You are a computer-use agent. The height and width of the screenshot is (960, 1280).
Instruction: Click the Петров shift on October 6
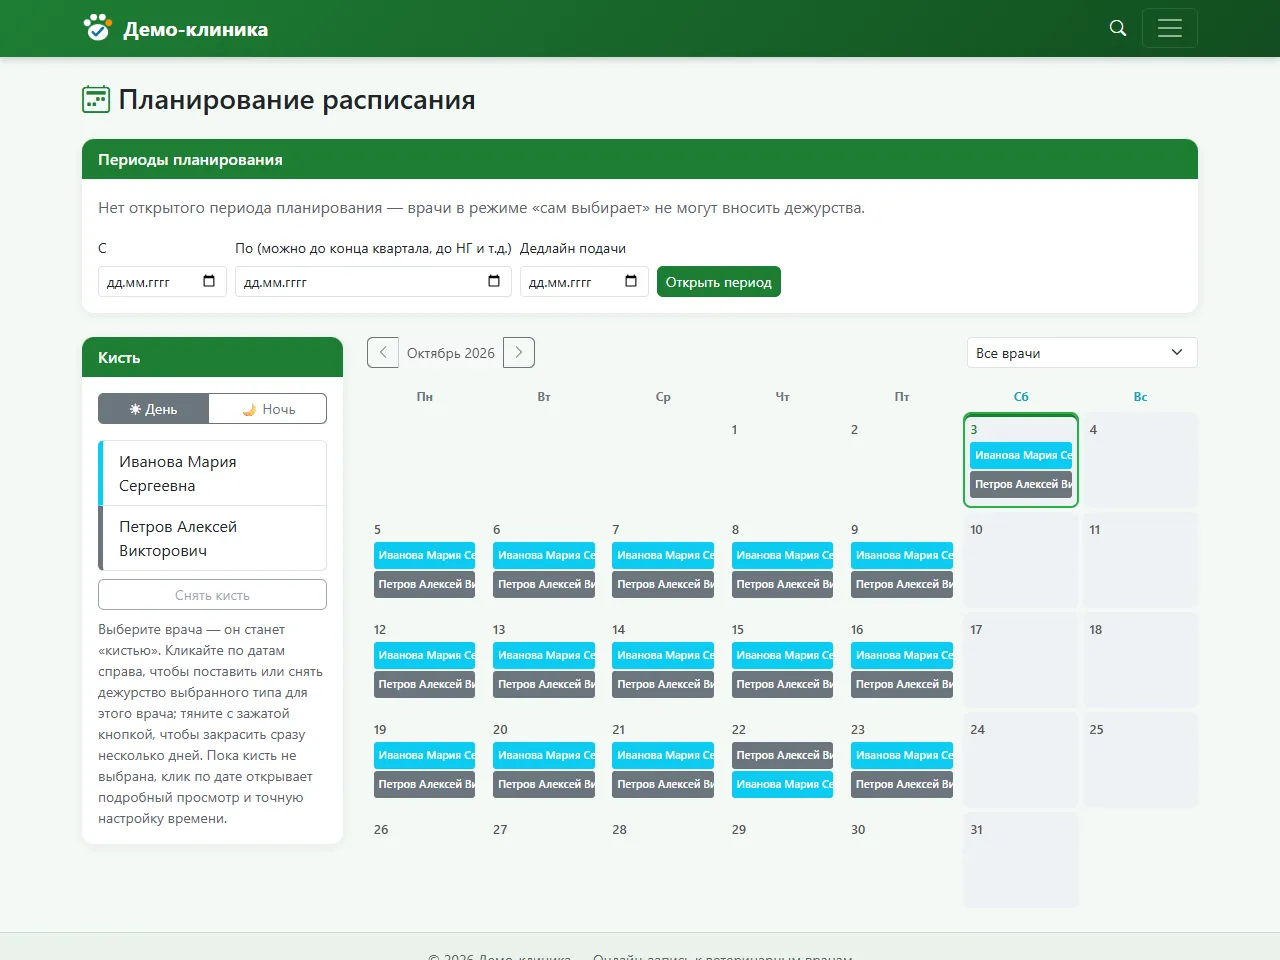(x=544, y=584)
